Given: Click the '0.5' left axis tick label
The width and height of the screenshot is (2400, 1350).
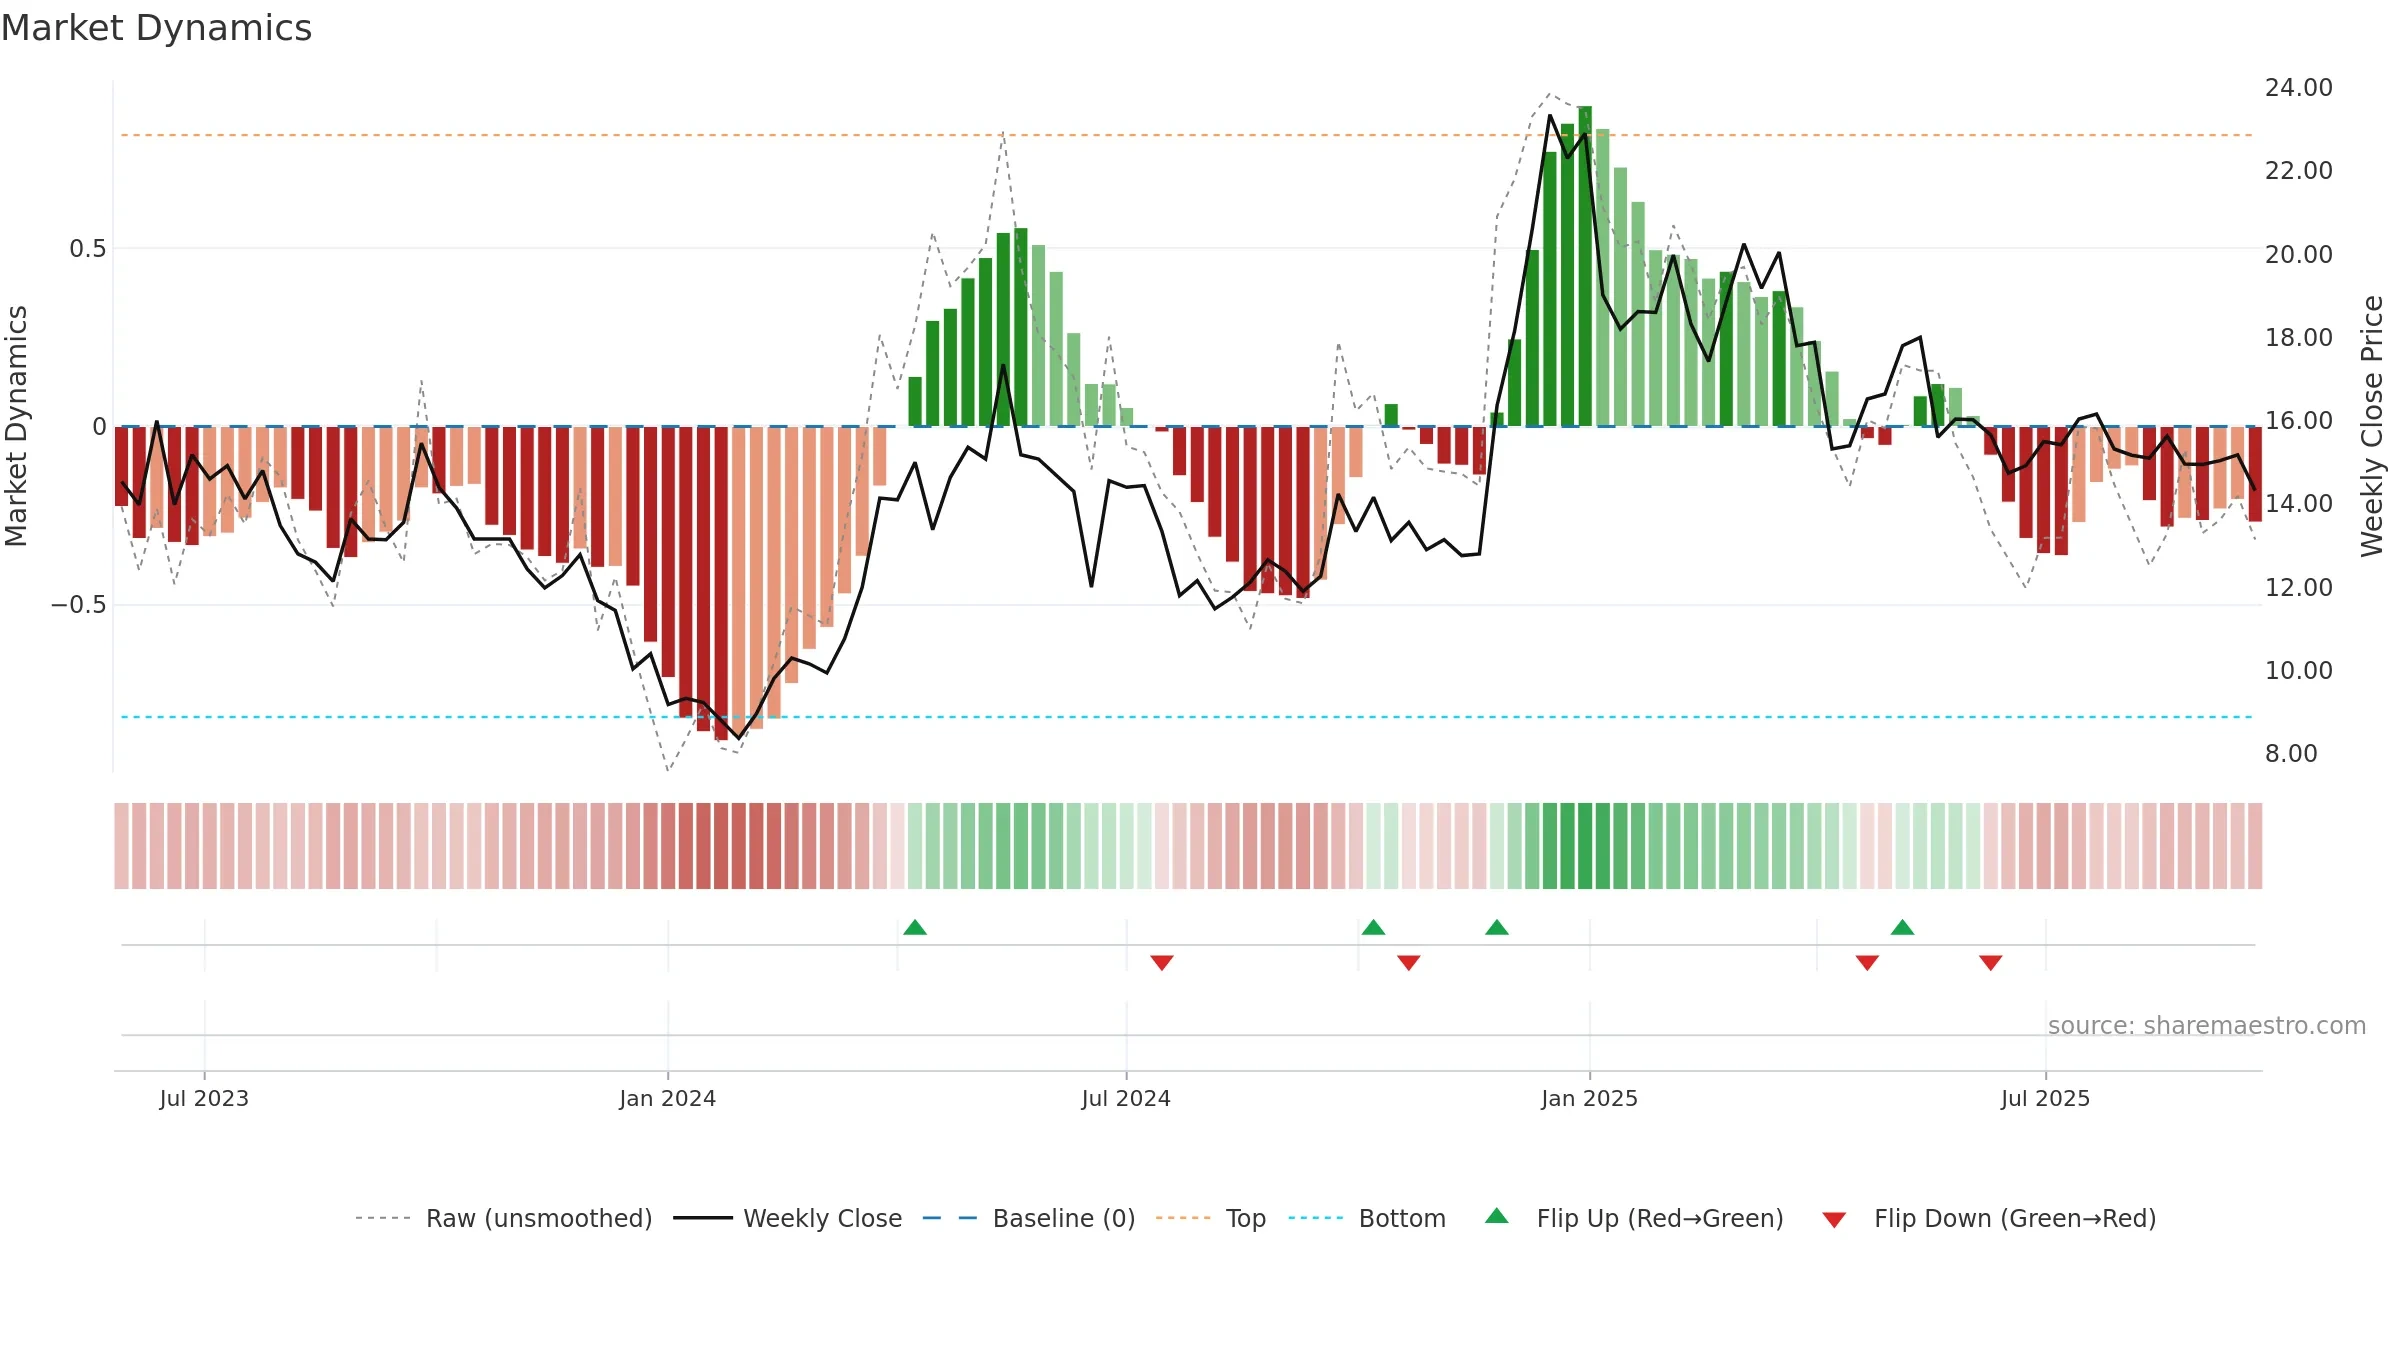Looking at the screenshot, I should [88, 249].
